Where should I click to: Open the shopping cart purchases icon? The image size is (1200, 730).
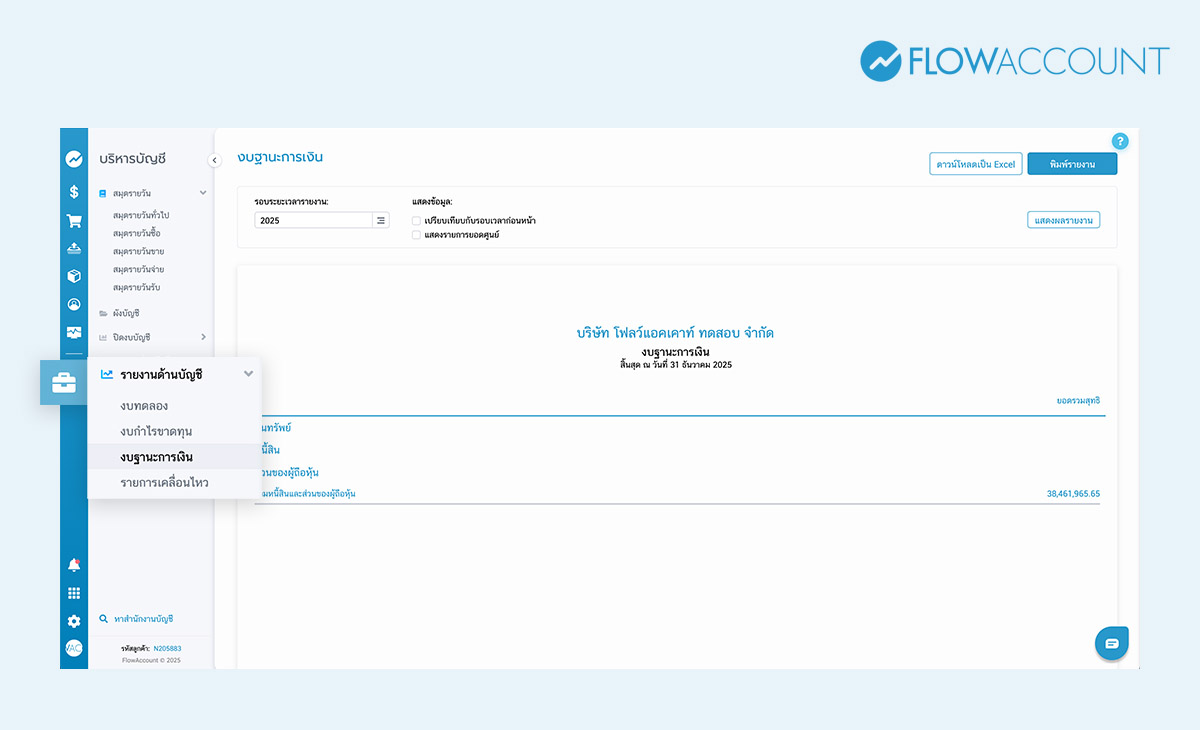tap(74, 221)
